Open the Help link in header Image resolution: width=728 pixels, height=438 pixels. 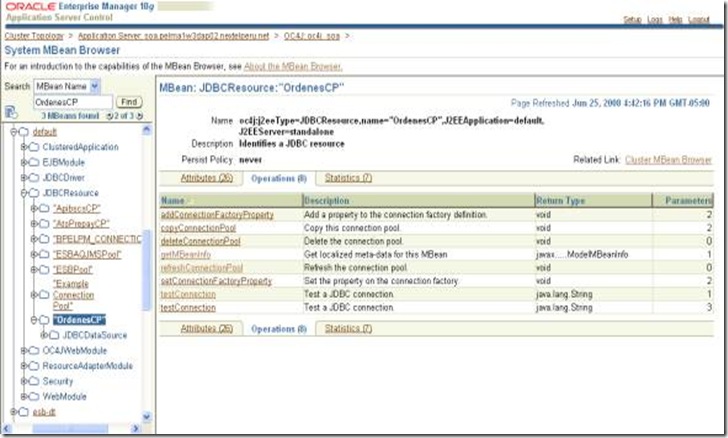pyautogui.click(x=676, y=20)
